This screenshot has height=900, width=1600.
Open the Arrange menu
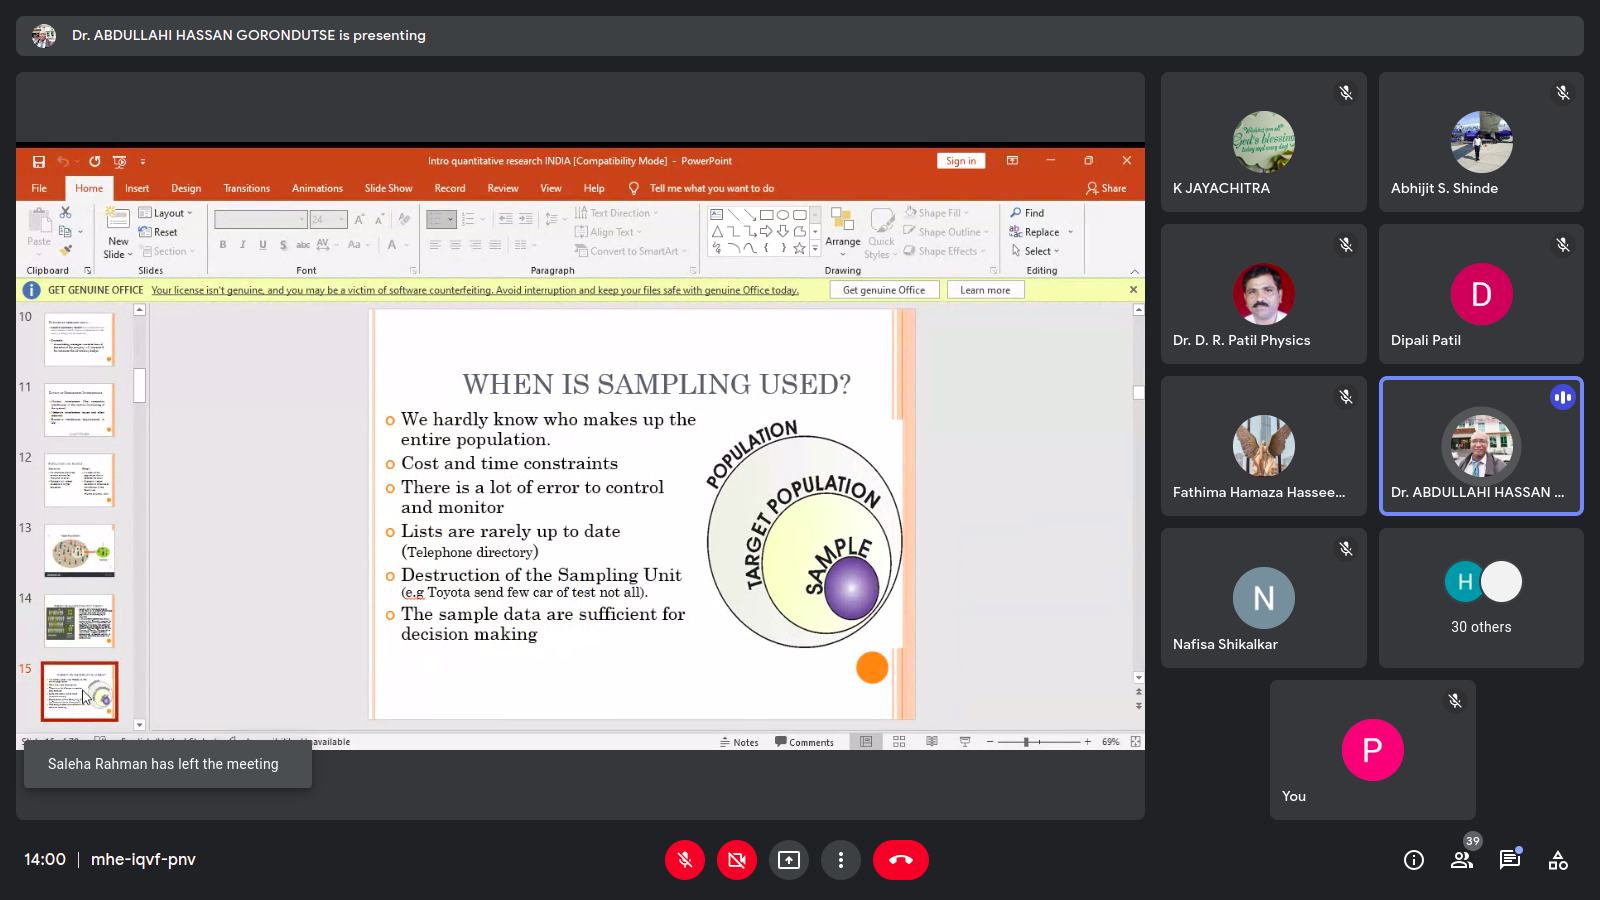tap(843, 233)
